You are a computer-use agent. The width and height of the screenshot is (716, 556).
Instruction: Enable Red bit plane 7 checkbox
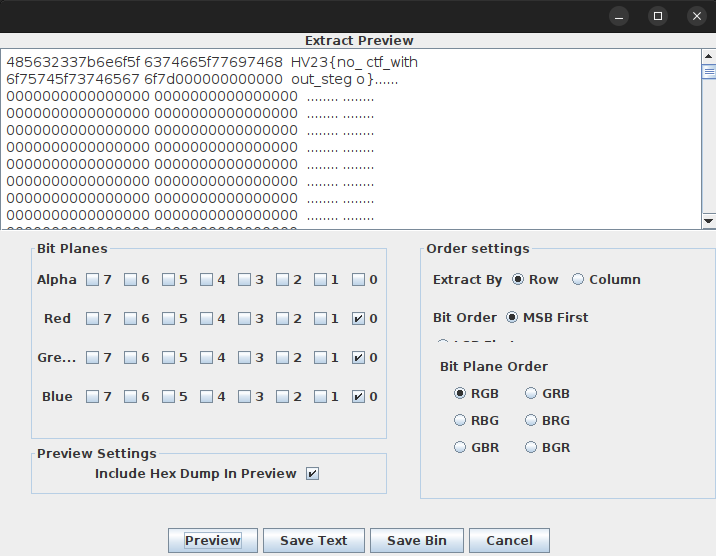[x=93, y=319]
